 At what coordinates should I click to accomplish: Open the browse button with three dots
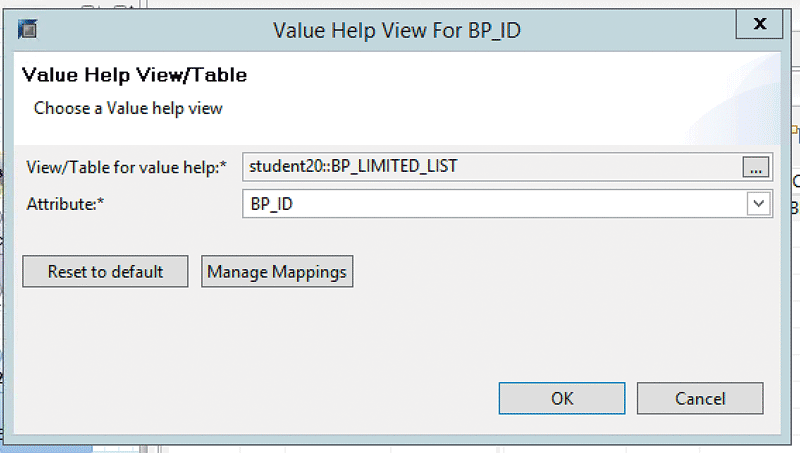(x=757, y=167)
